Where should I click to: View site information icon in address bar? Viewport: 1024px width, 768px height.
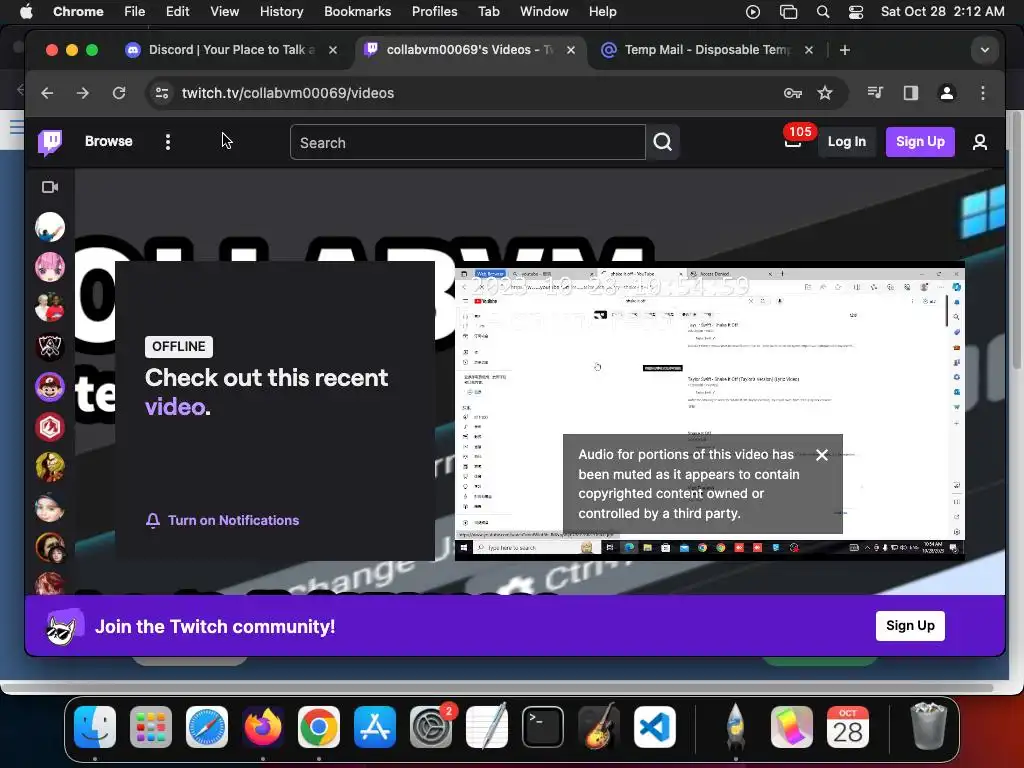point(162,93)
